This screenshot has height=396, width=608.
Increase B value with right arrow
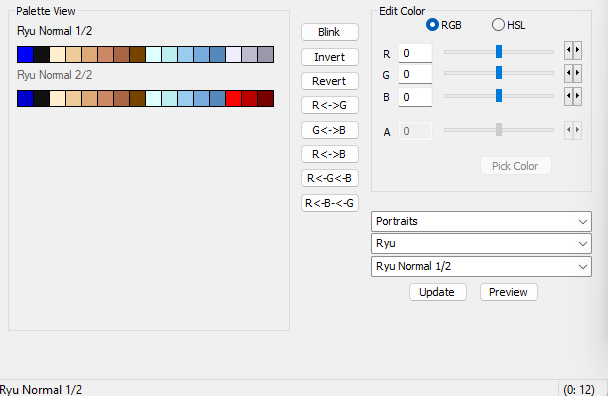coord(577,96)
